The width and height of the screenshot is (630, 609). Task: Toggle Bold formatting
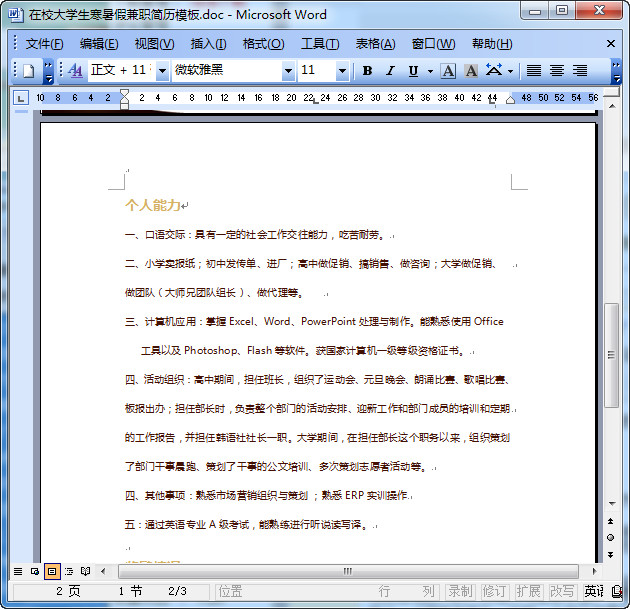367,71
